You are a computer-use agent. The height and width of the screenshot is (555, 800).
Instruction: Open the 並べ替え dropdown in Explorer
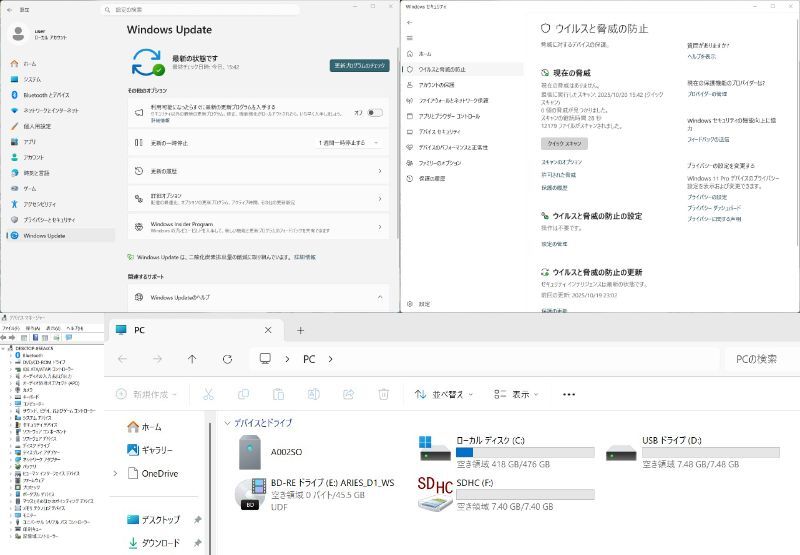[x=443, y=394]
